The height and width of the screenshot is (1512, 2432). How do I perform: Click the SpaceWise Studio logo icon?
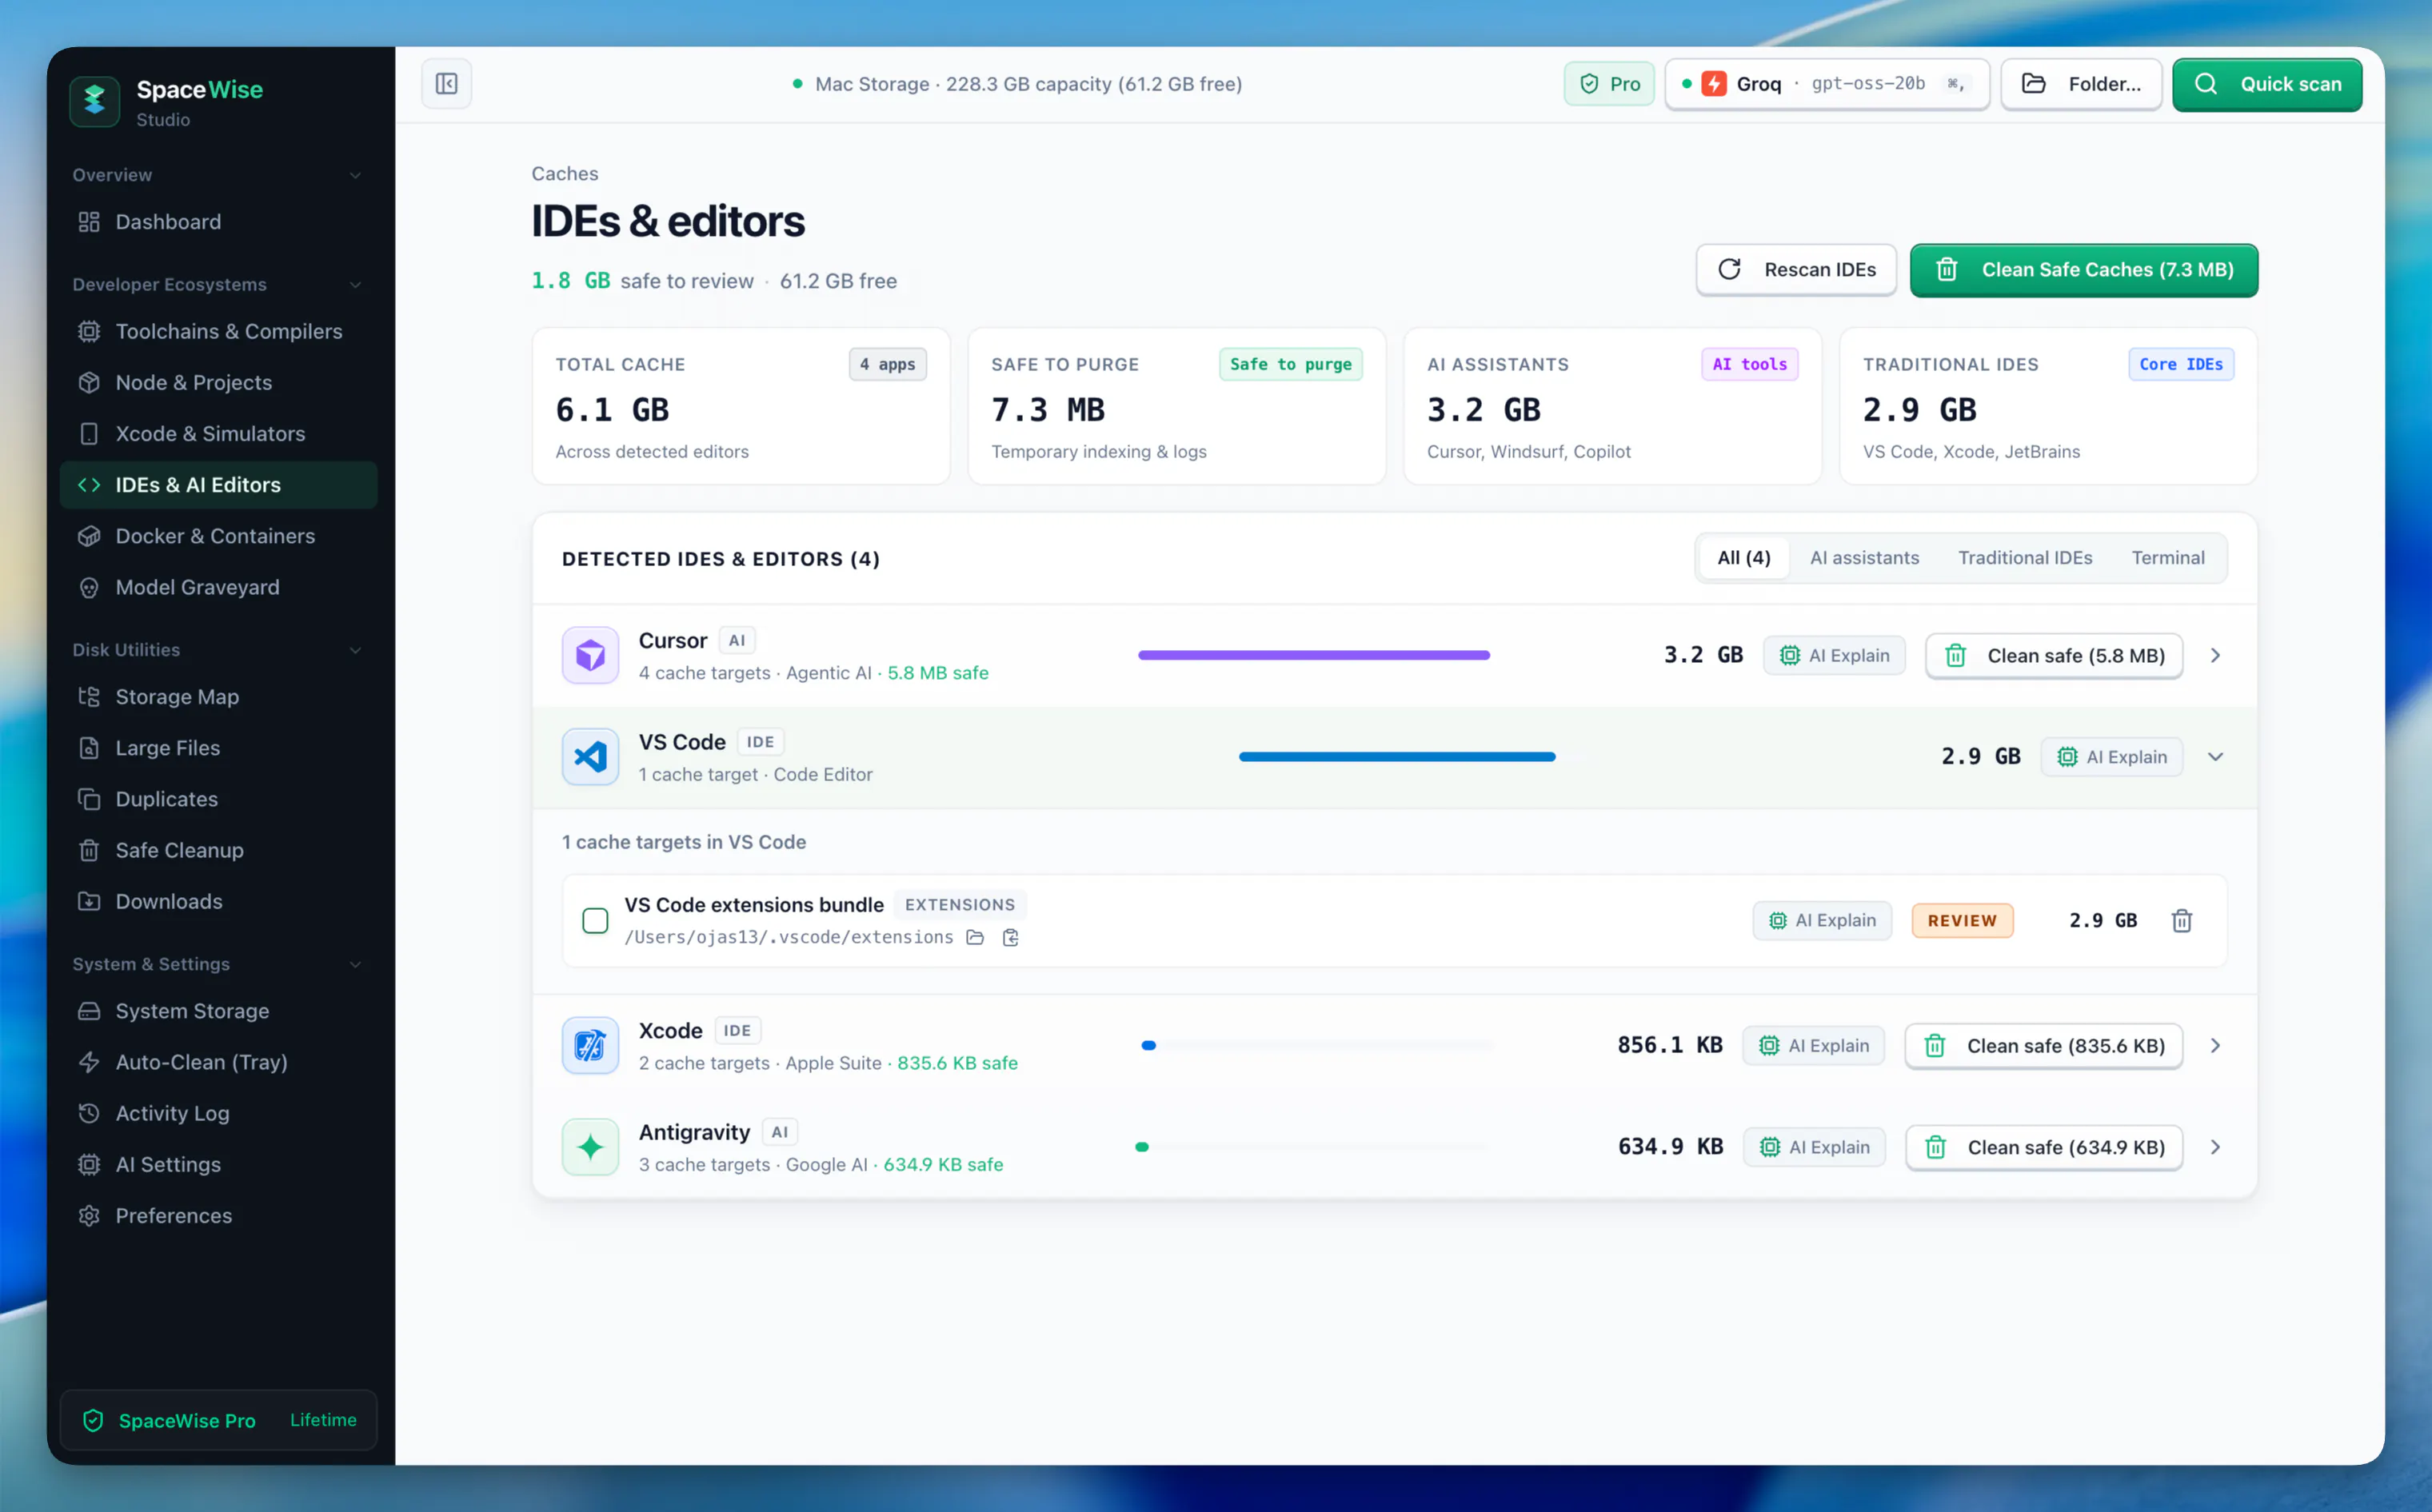pyautogui.click(x=95, y=101)
